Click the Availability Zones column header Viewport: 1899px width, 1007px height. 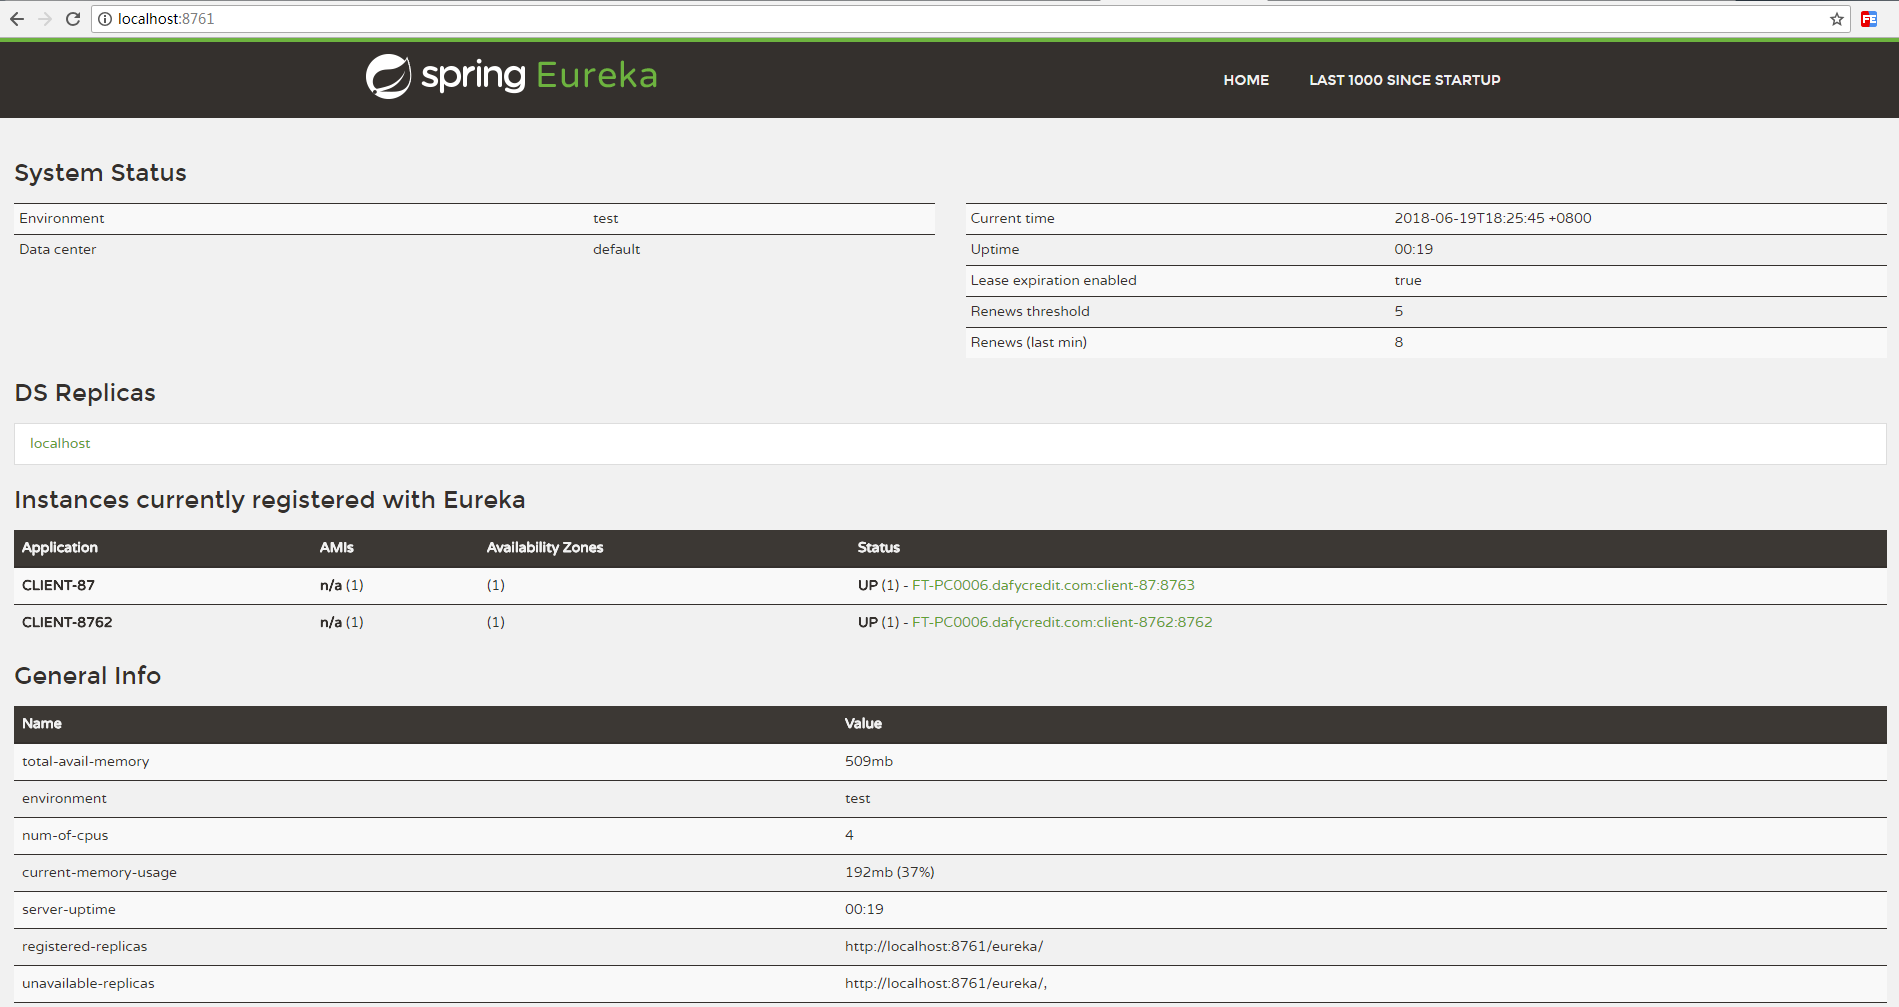[x=544, y=548]
